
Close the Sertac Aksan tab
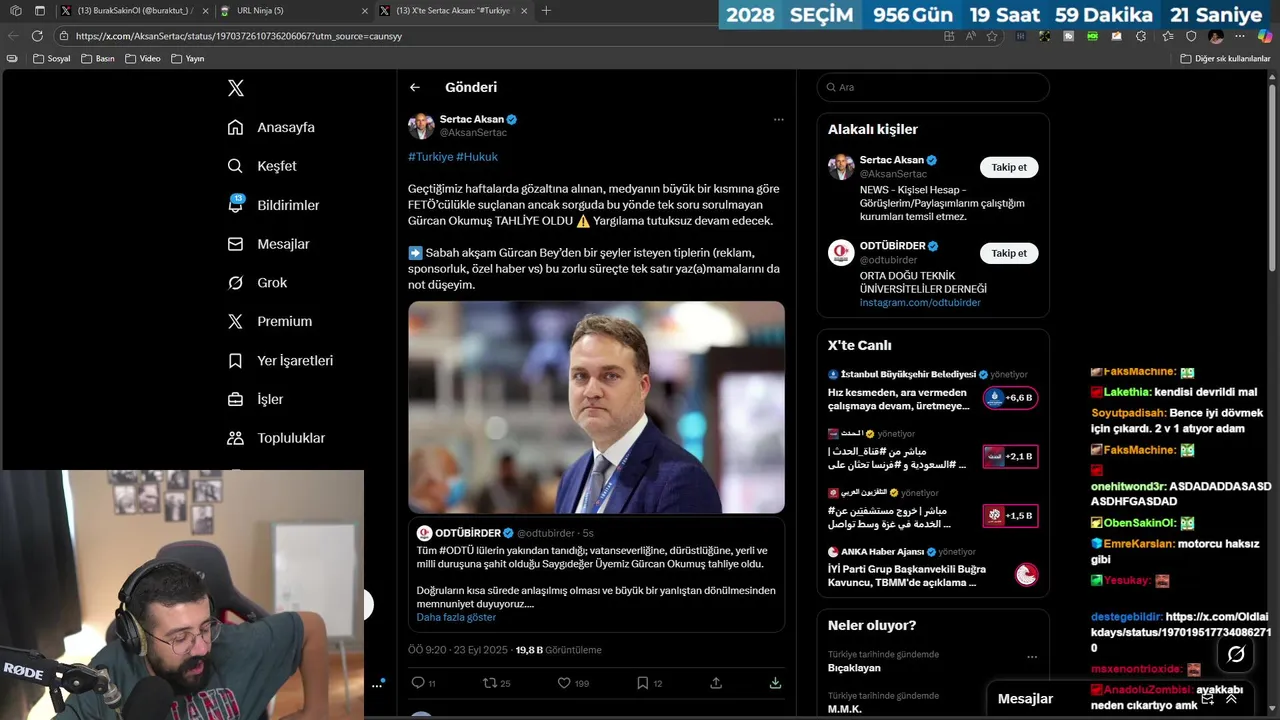pos(524,11)
